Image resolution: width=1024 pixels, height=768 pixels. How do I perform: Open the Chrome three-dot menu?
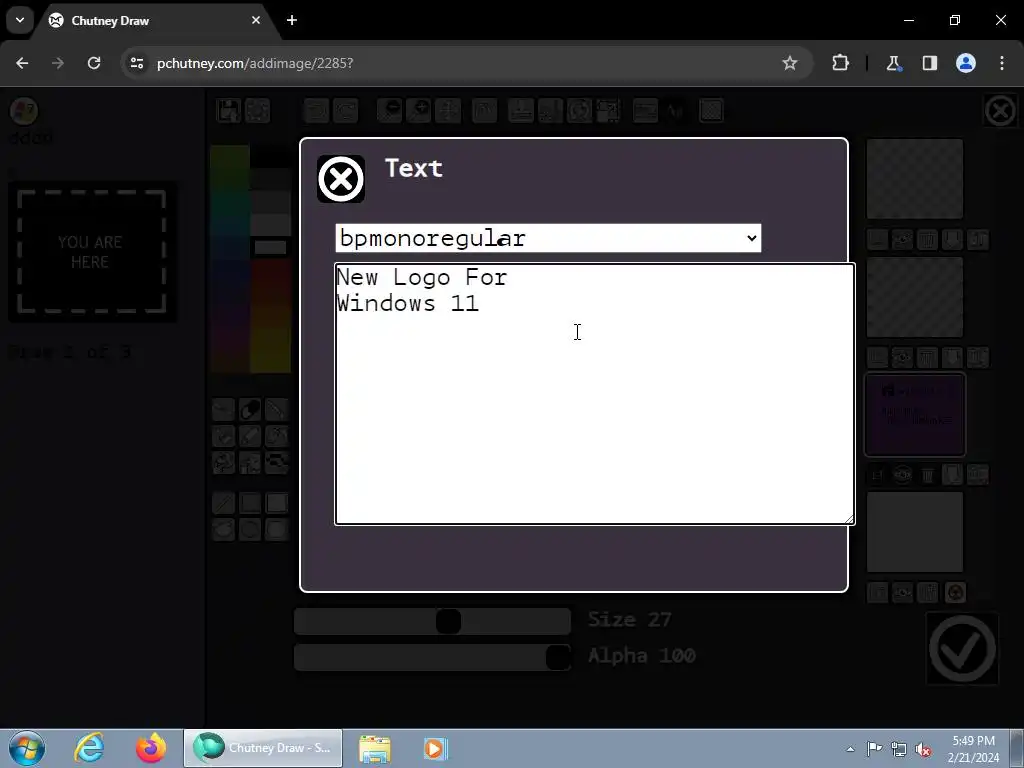pyautogui.click(x=1002, y=63)
